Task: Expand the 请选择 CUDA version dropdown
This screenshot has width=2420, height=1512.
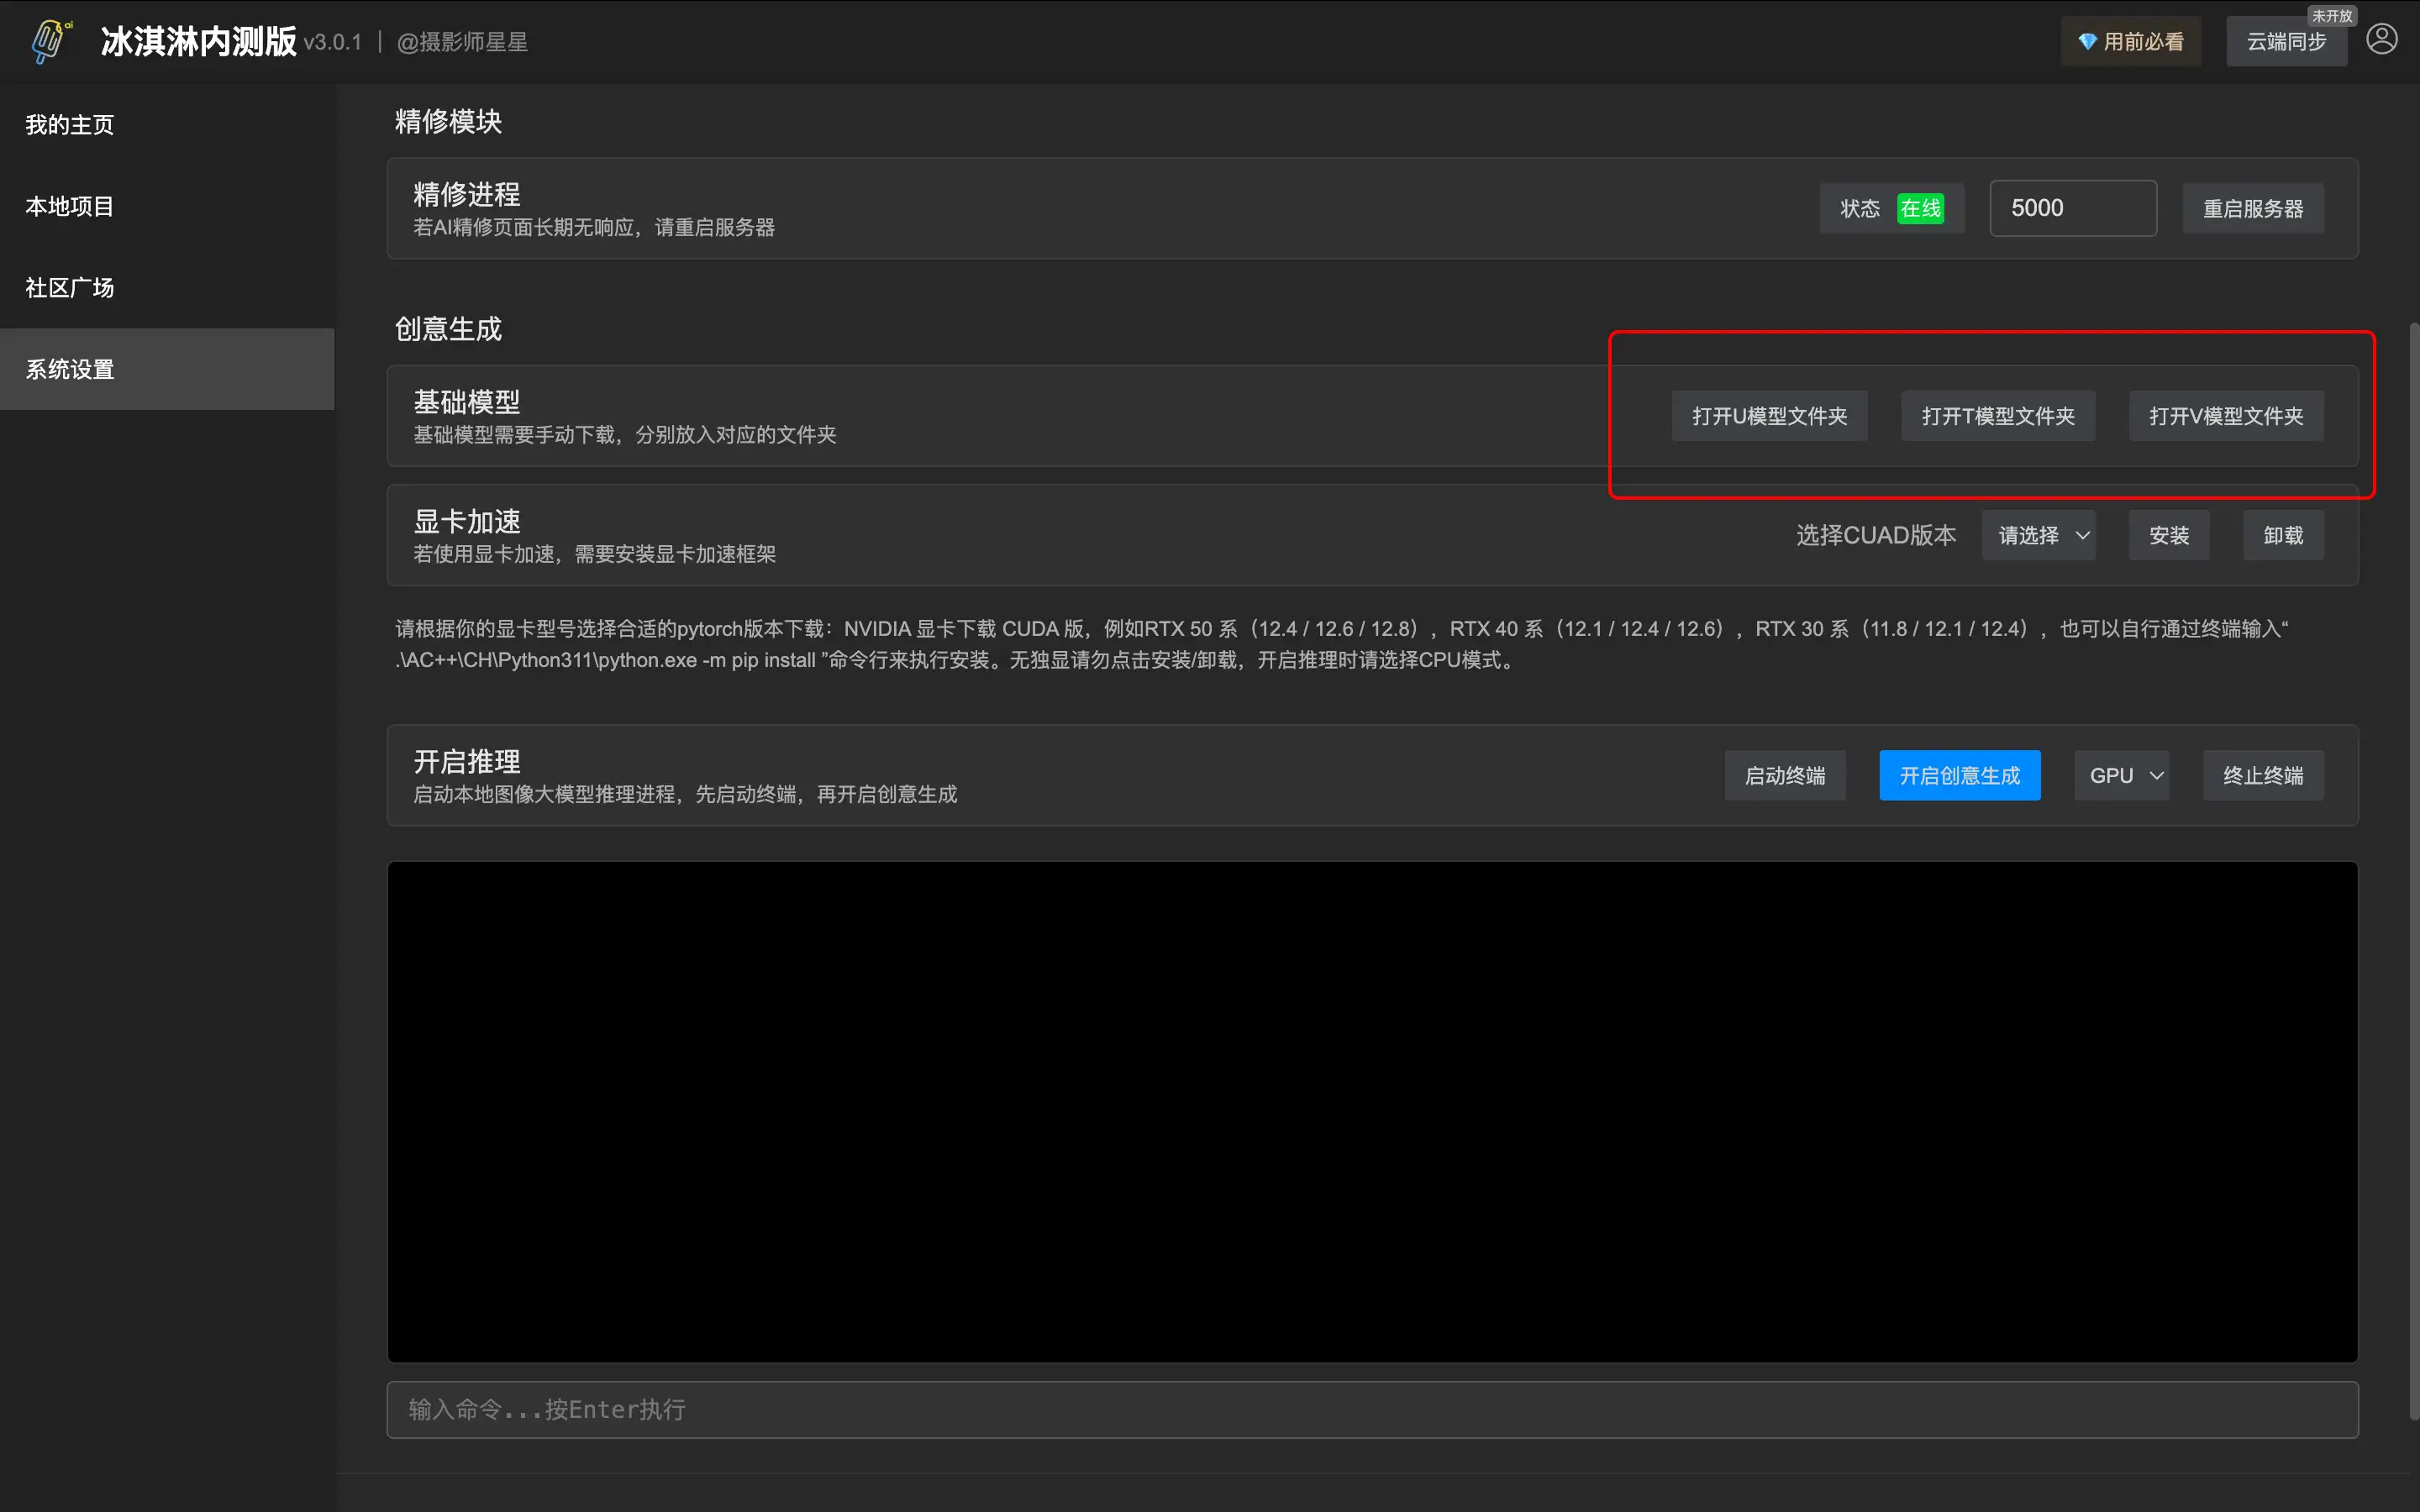Action: coord(2038,536)
